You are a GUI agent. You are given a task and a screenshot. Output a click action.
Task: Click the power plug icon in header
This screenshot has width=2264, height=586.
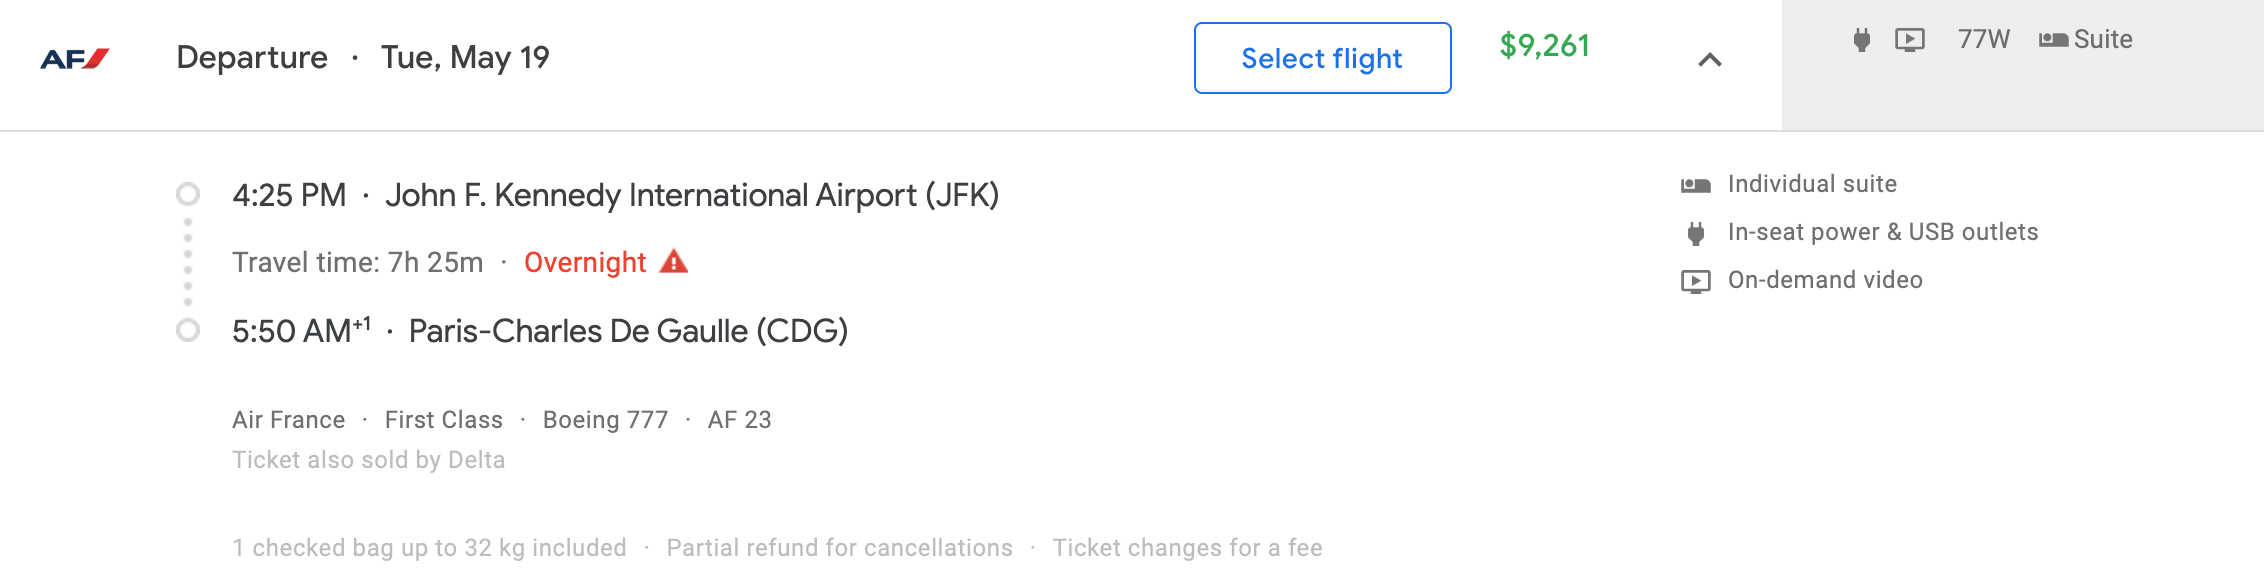coord(1861,40)
